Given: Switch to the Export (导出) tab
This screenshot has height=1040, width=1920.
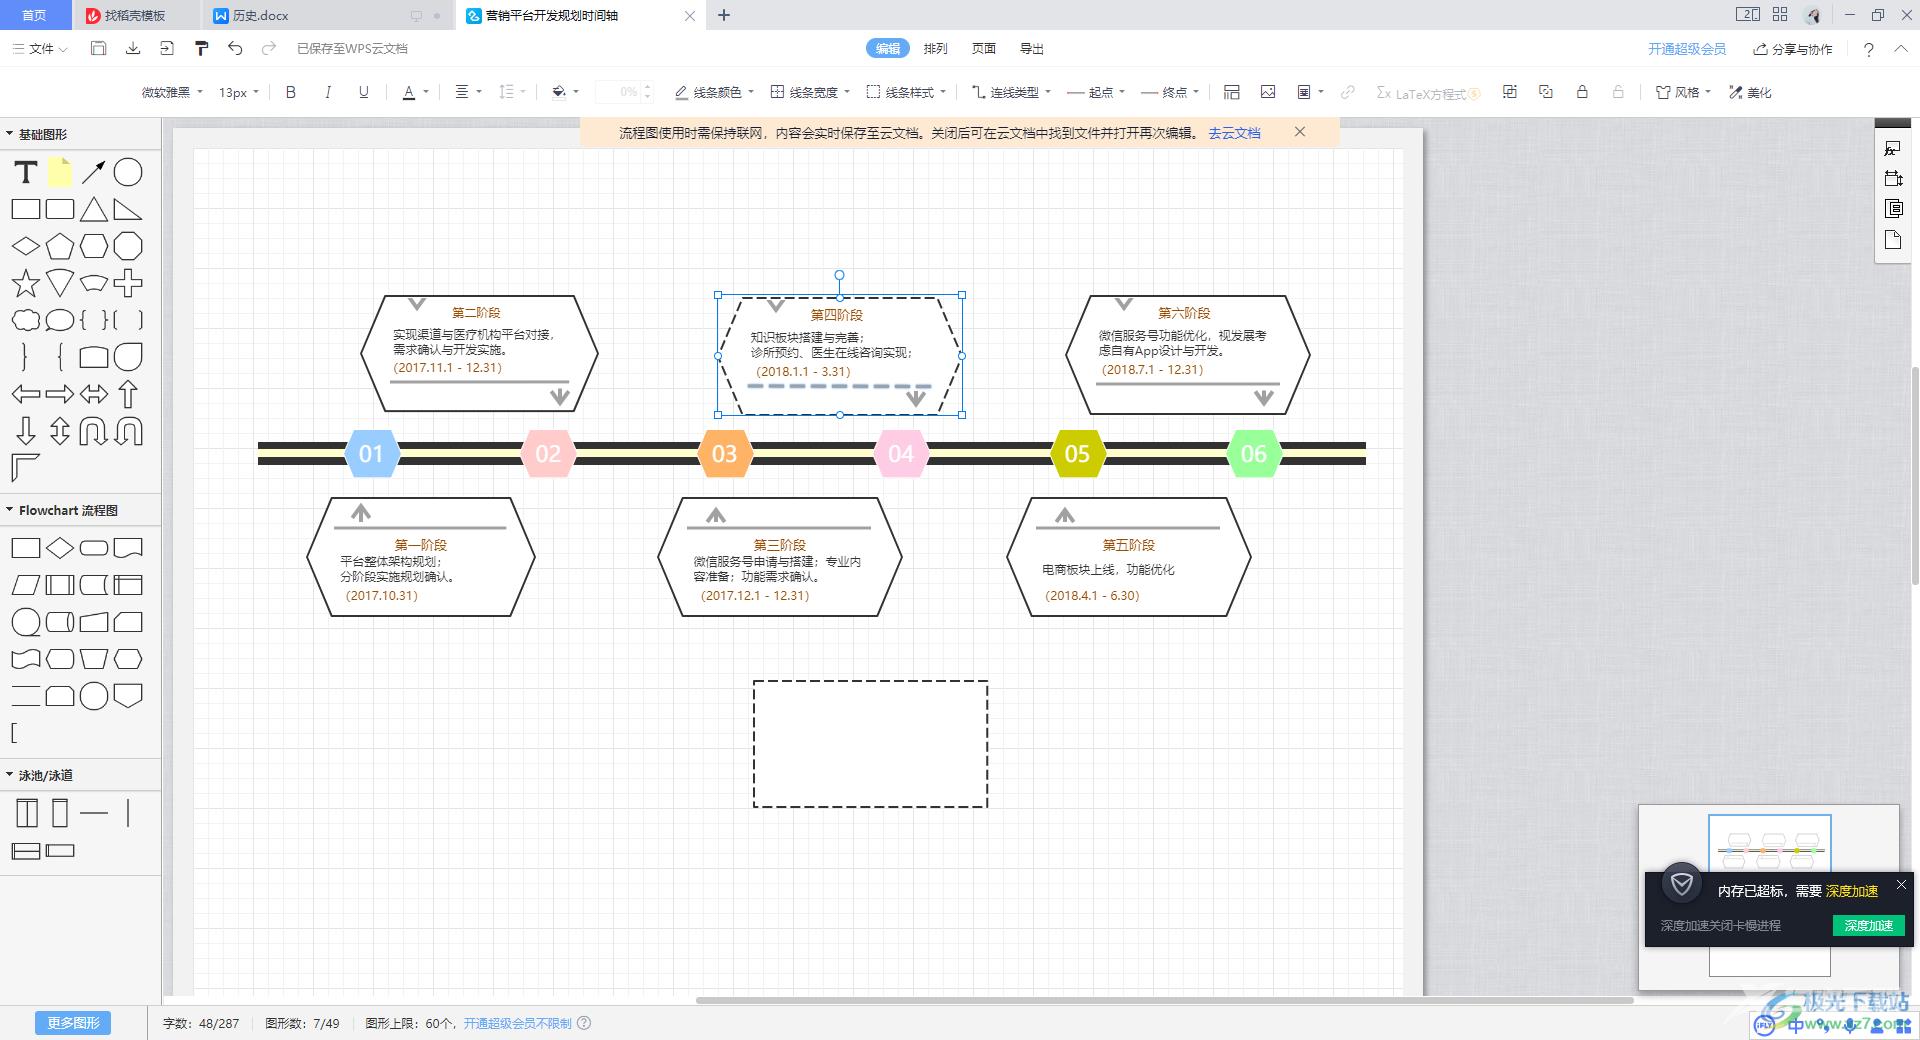Looking at the screenshot, I should click(1032, 48).
